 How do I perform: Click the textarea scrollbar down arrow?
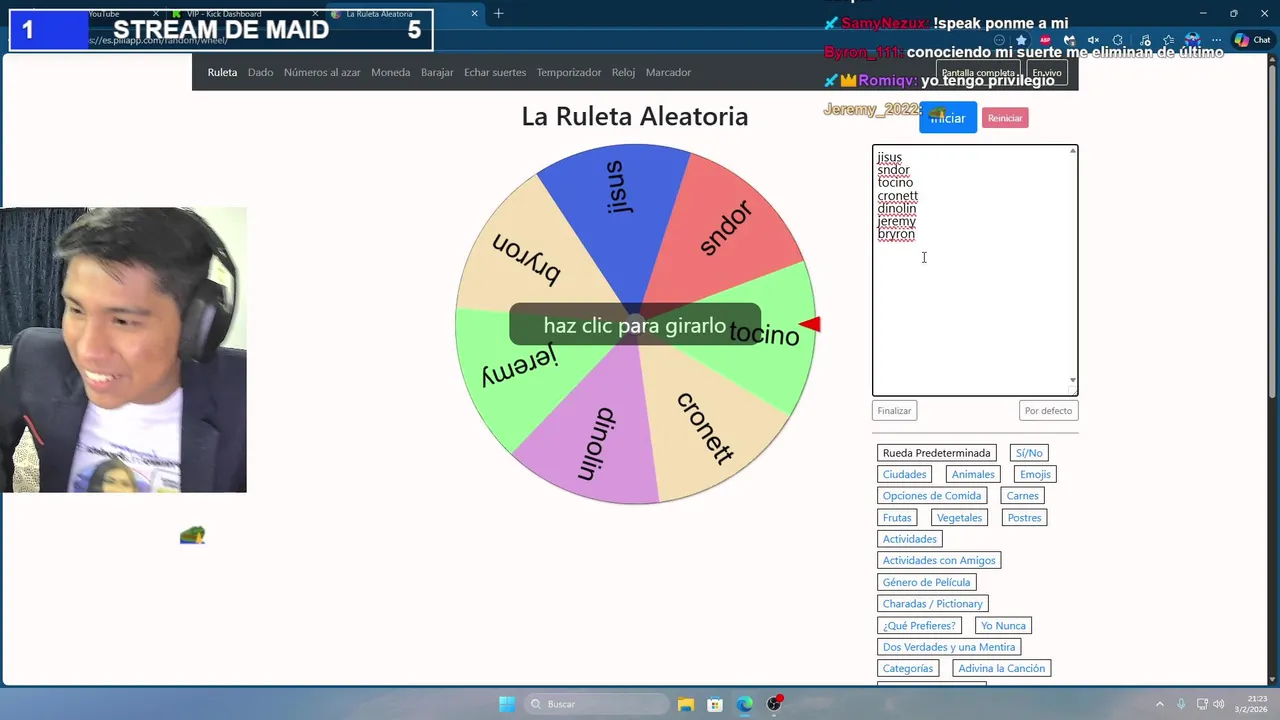click(x=1073, y=380)
